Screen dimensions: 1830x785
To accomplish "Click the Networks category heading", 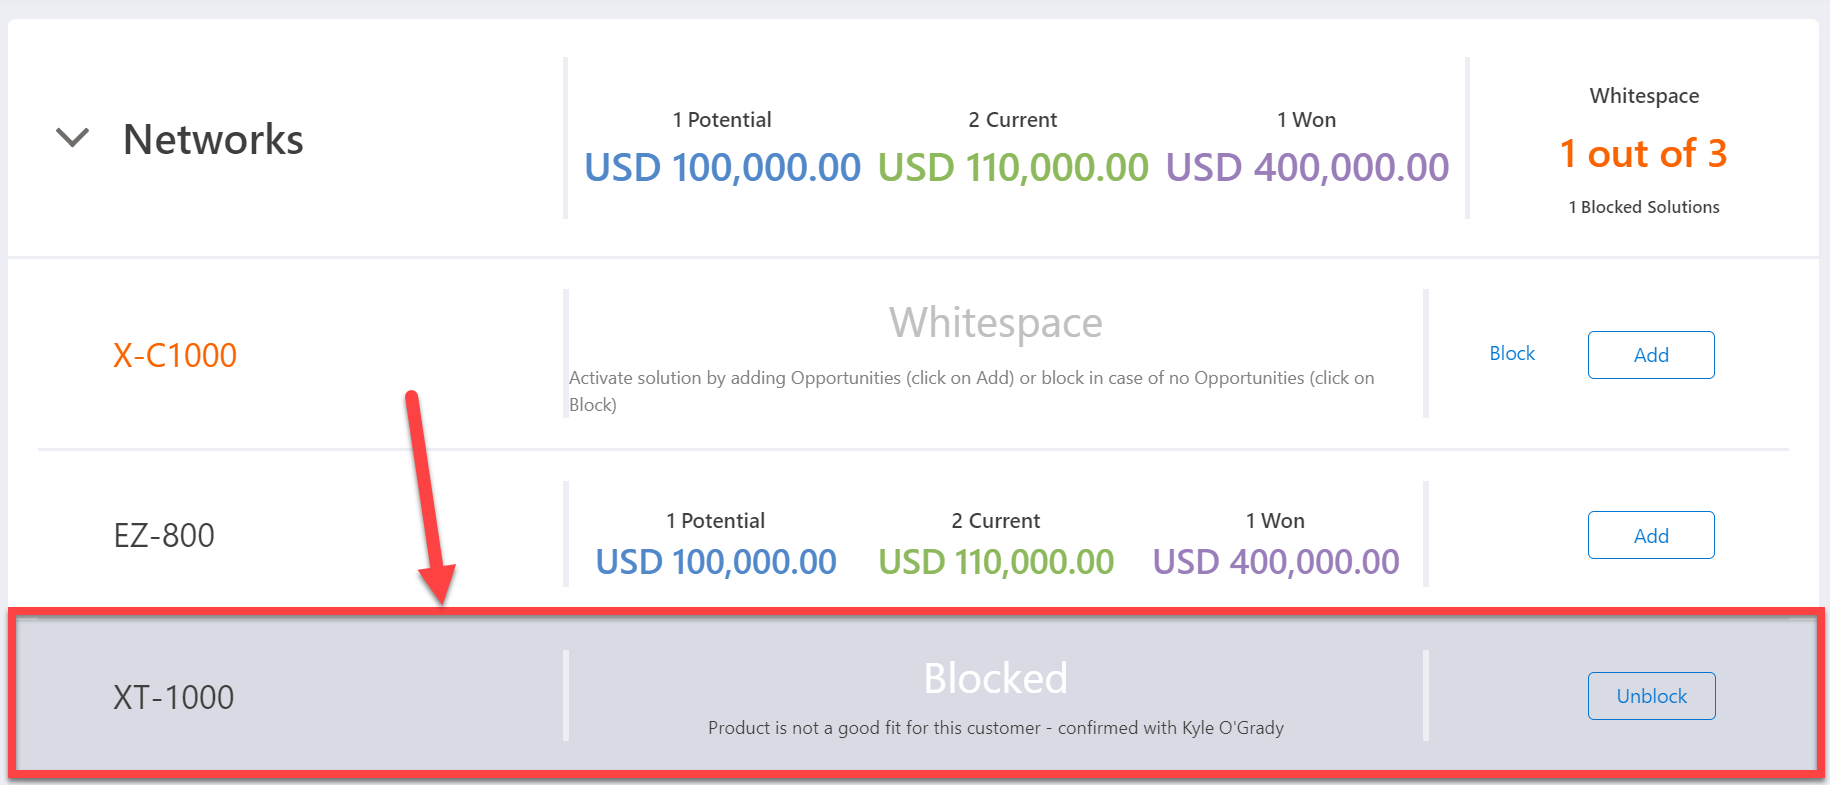I will coord(213,140).
